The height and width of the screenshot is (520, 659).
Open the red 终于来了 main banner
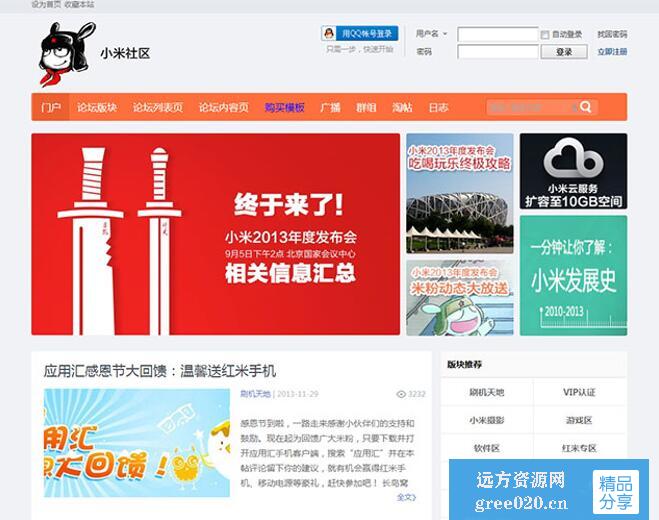tap(216, 234)
